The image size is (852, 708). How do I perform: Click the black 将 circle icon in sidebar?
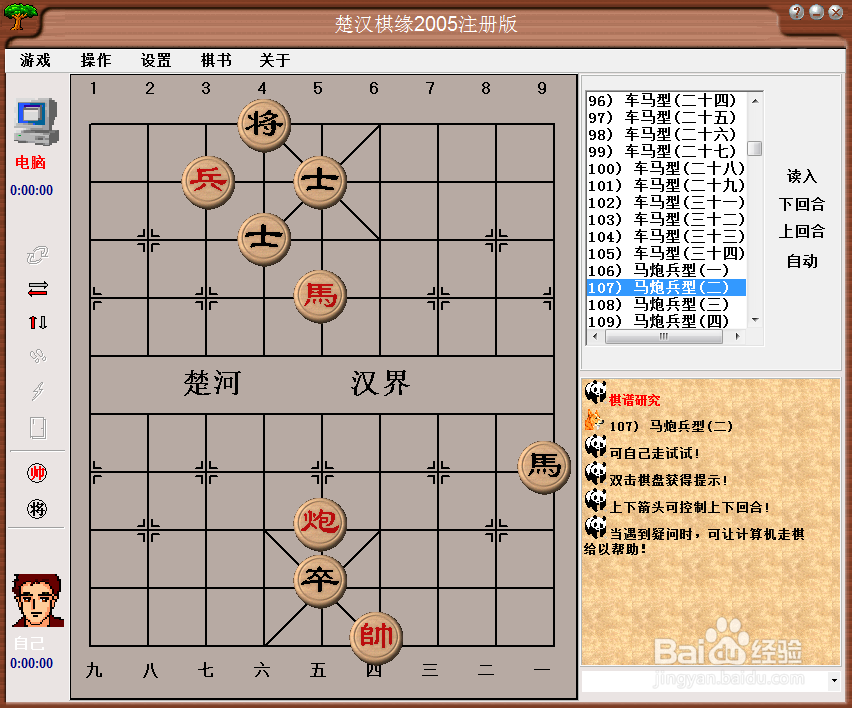[37, 509]
